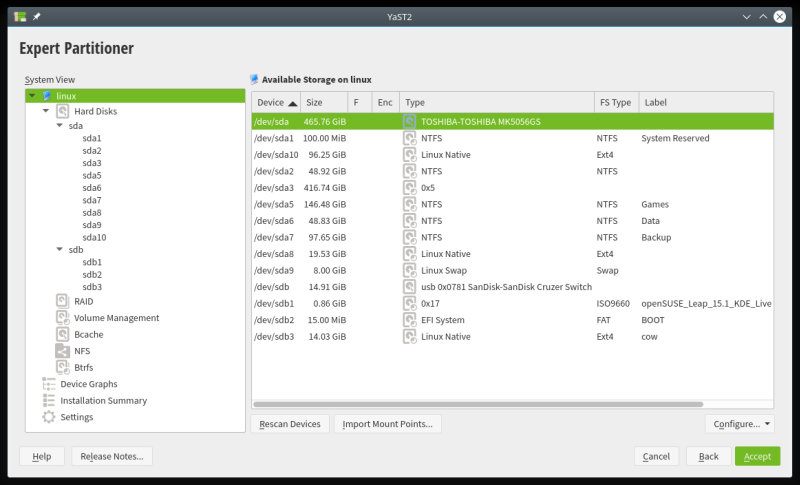Collapse the sdb disk tree node

pos(59,250)
